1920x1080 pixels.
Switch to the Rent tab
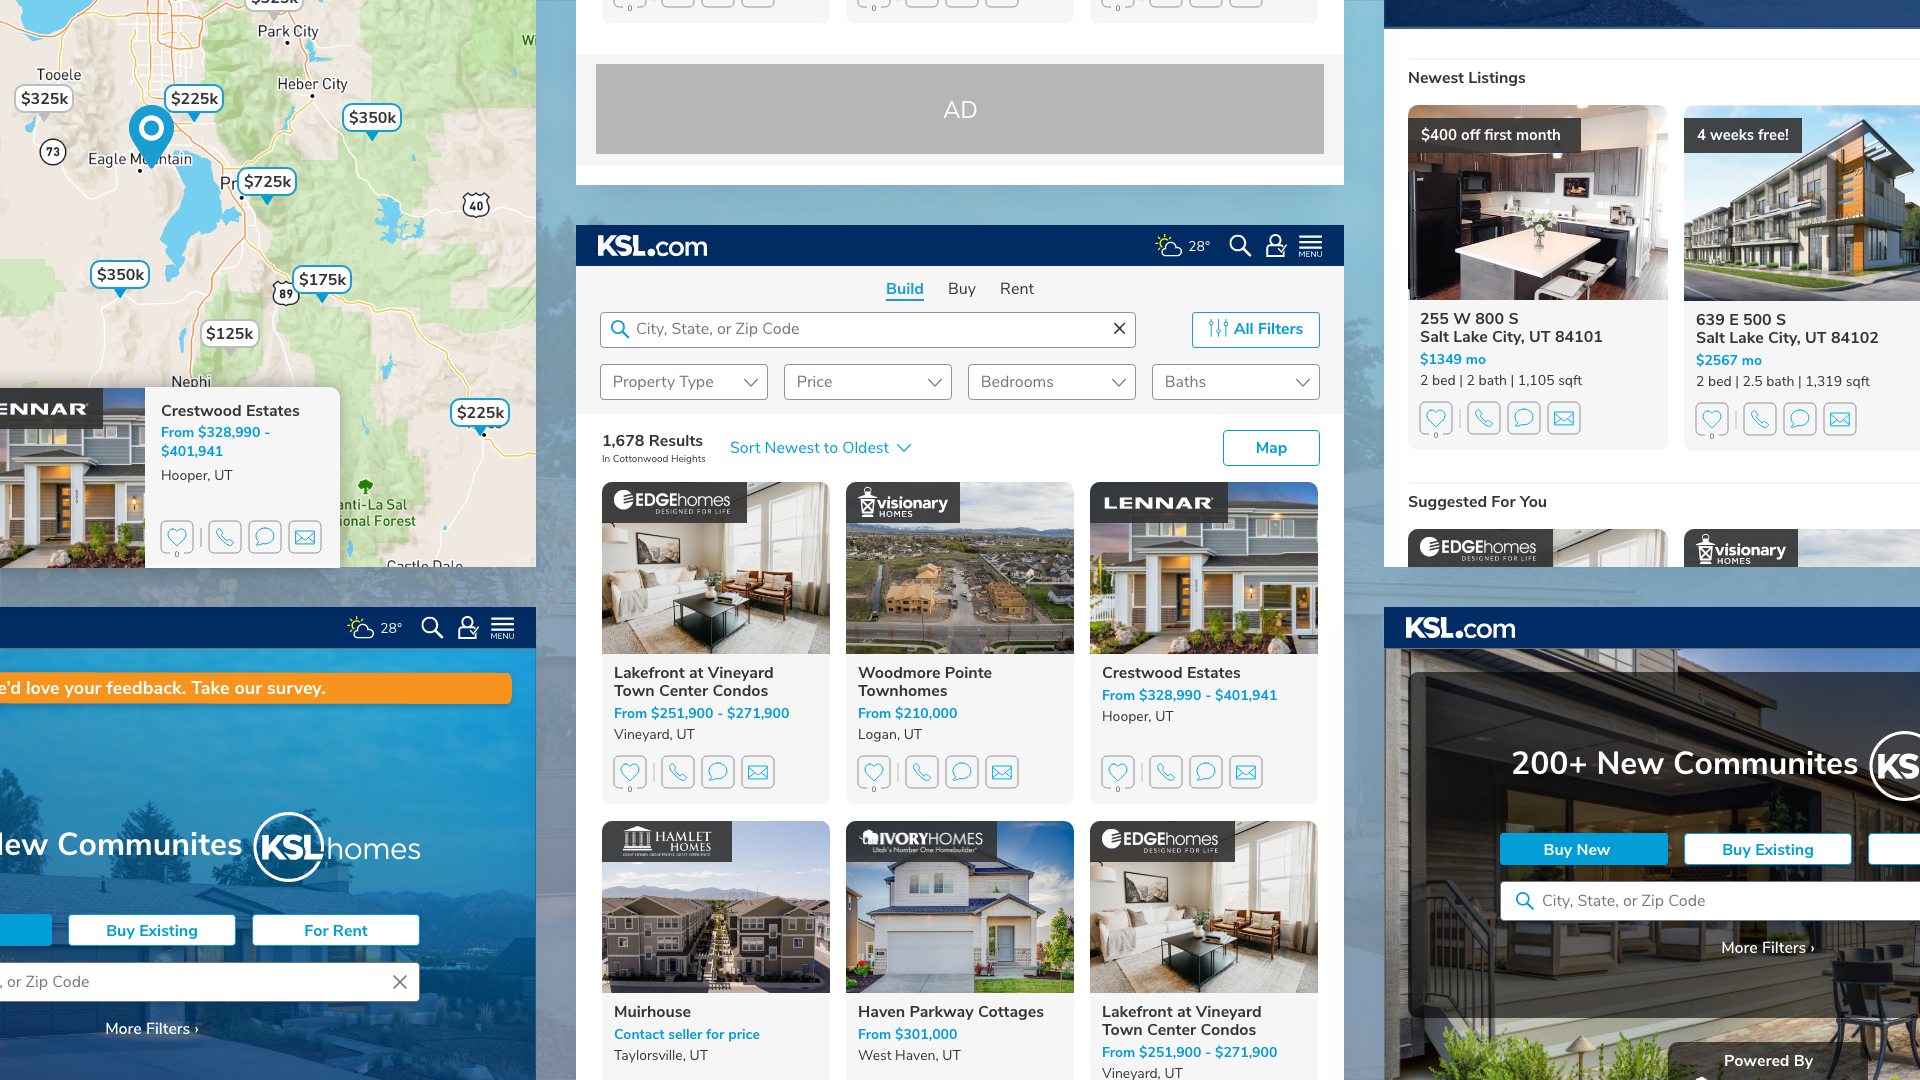click(1016, 289)
